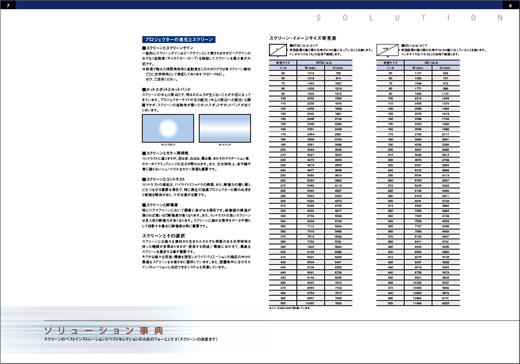Click the 'SOLUTION' spaced header text at top

click(x=409, y=18)
